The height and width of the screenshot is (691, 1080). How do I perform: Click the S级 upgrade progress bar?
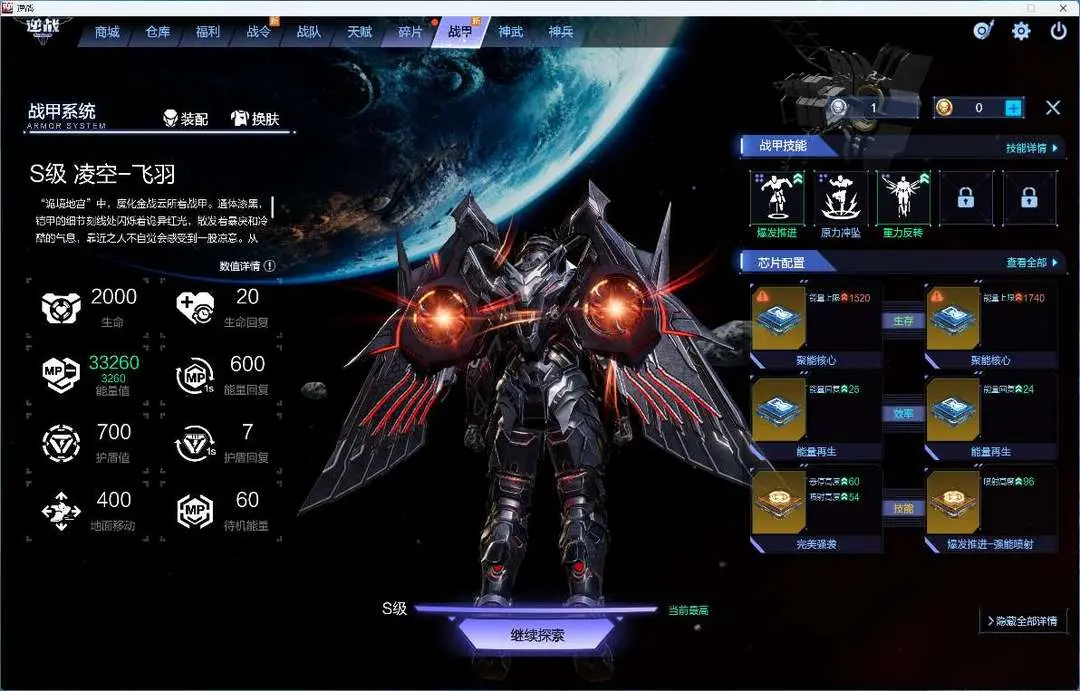[x=539, y=609]
